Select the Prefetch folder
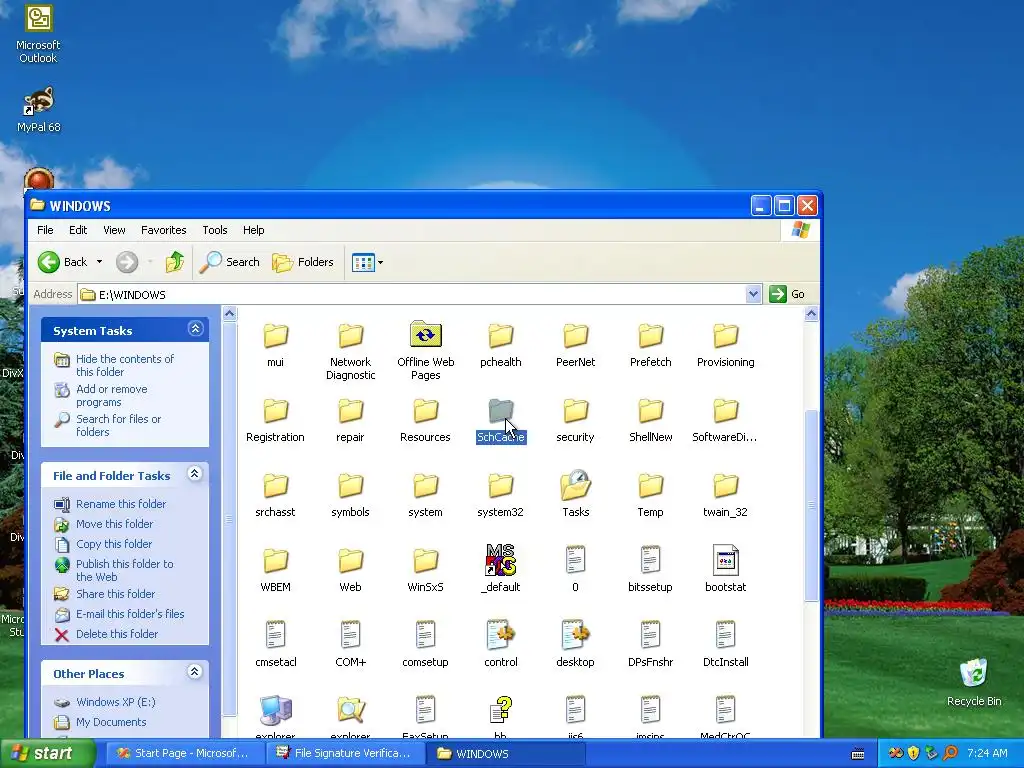The image size is (1024, 768). [650, 346]
